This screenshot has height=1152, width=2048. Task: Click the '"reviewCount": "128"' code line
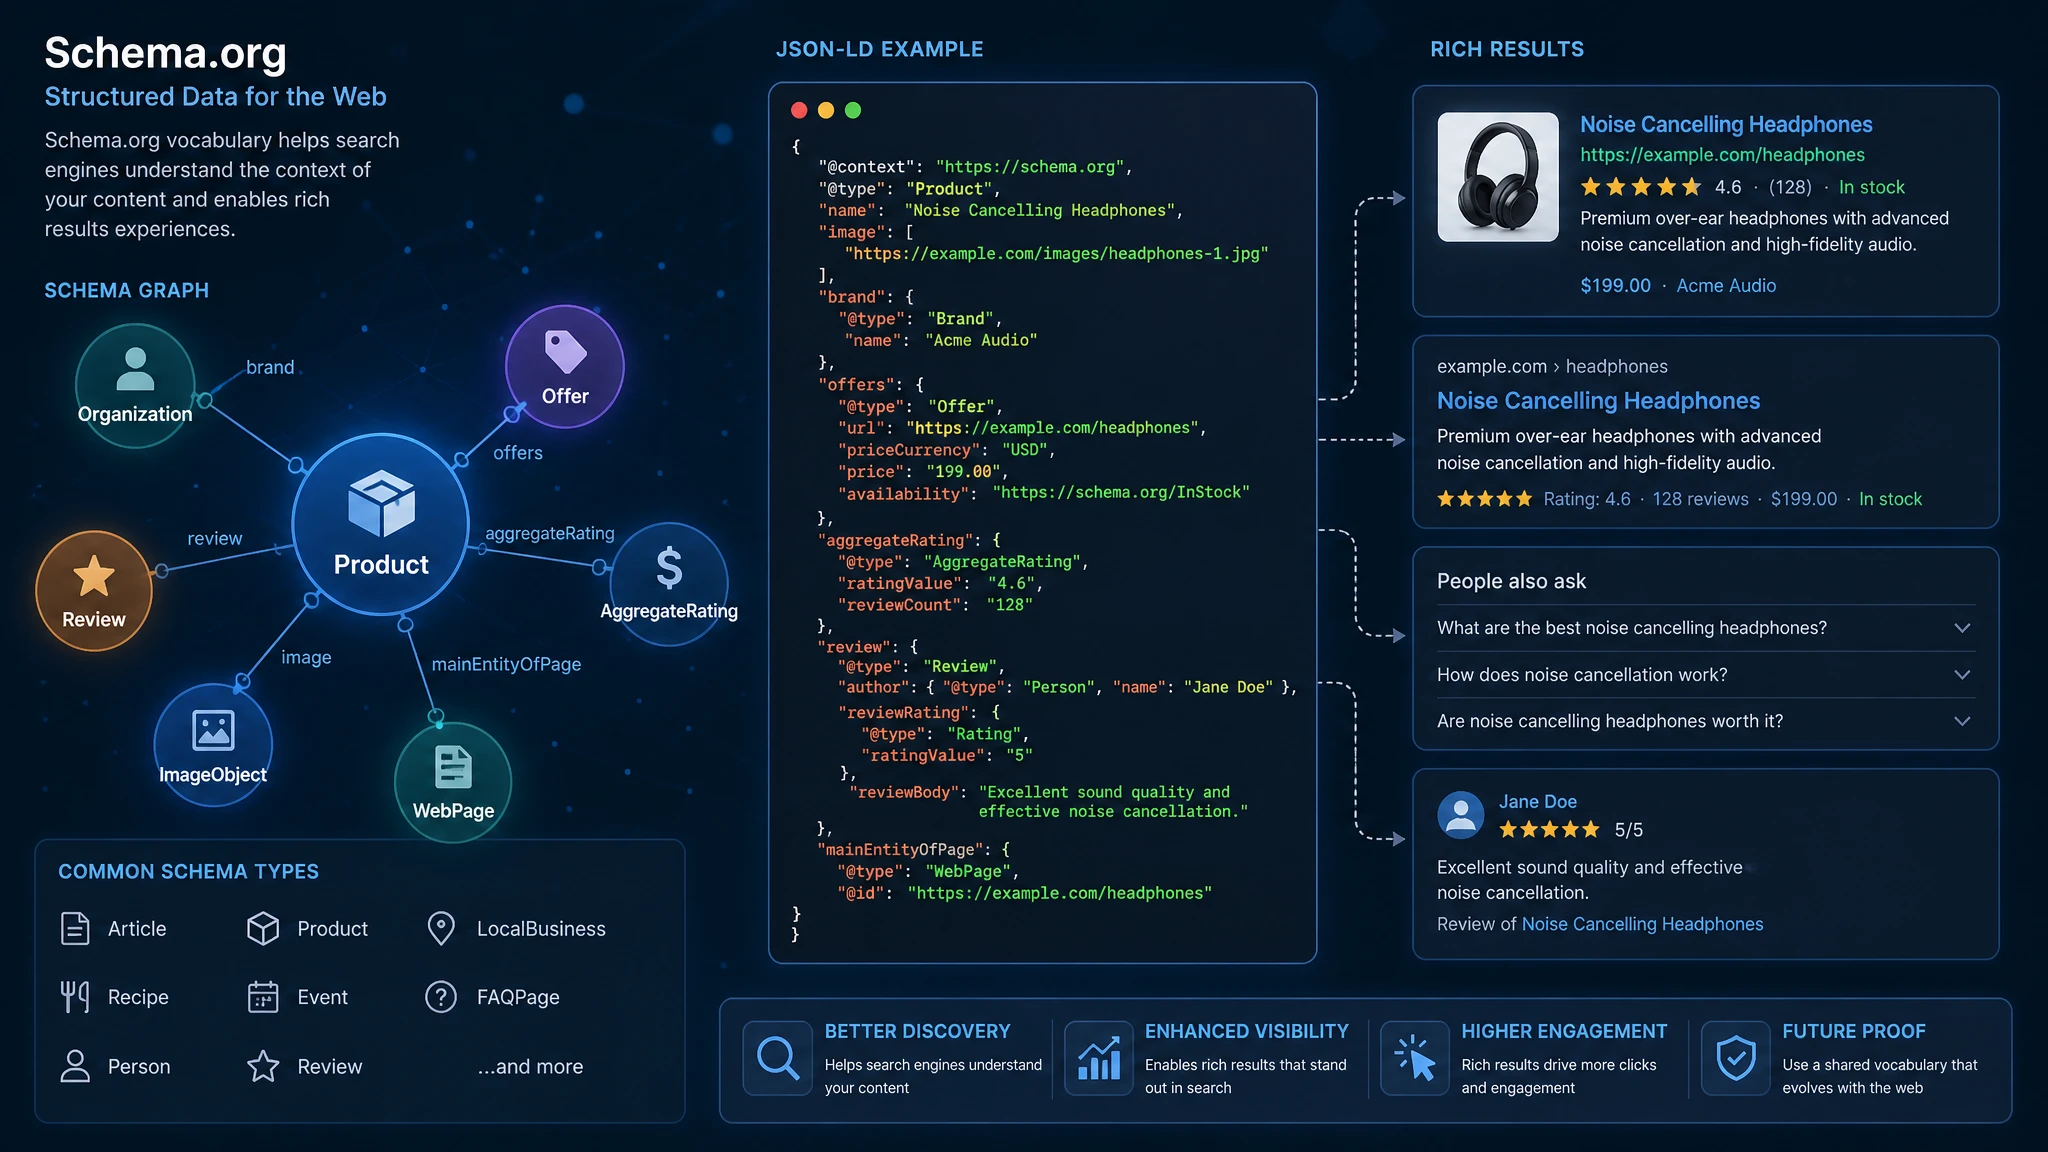(x=935, y=605)
